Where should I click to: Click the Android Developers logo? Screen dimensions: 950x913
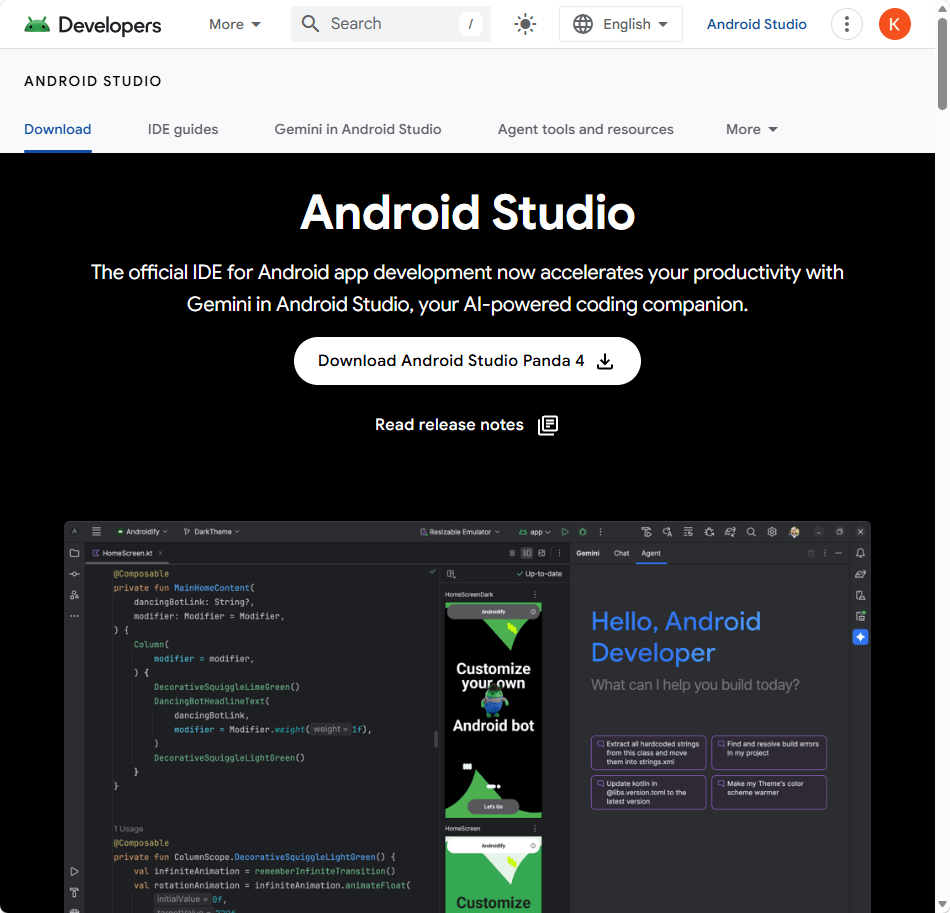click(x=93, y=25)
